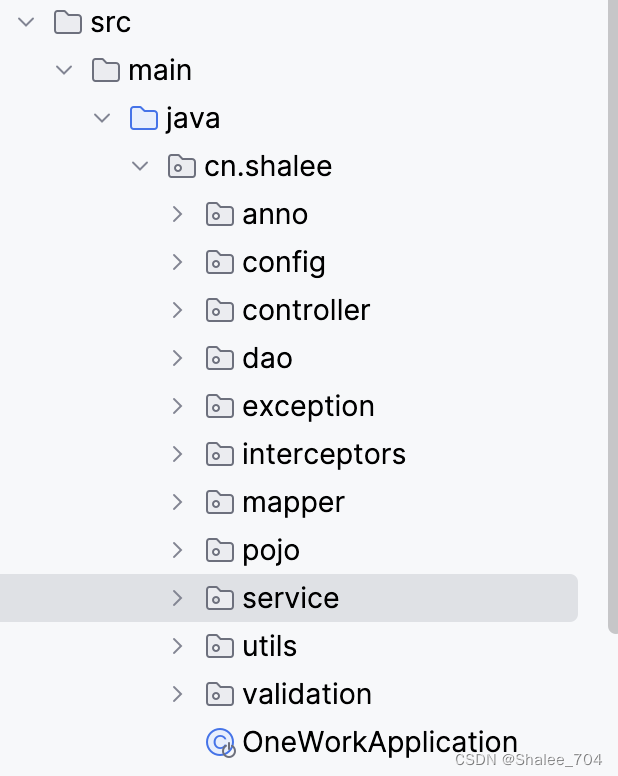This screenshot has width=618, height=776.
Task: Select the dao package label
Action: pos(267,358)
